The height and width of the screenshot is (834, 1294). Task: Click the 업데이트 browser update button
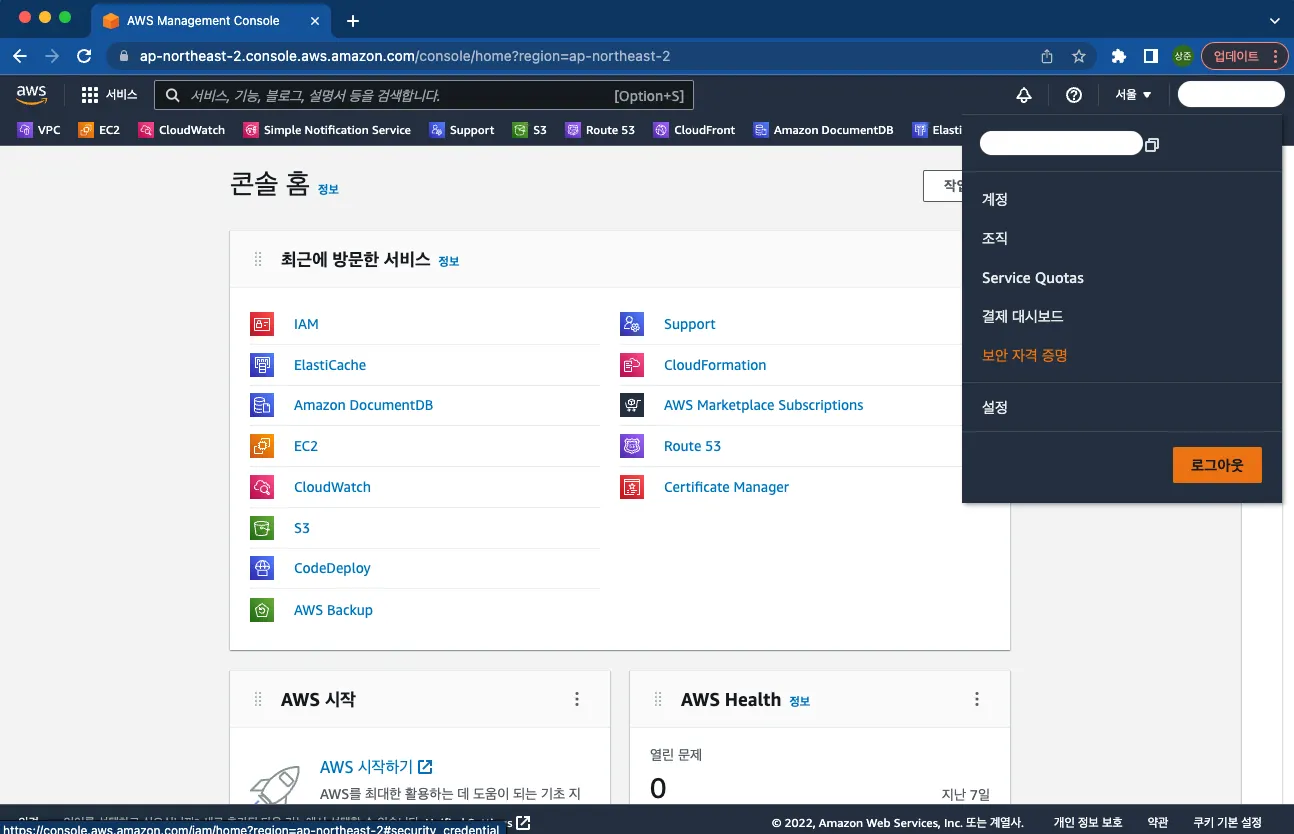pyautogui.click(x=1245, y=56)
